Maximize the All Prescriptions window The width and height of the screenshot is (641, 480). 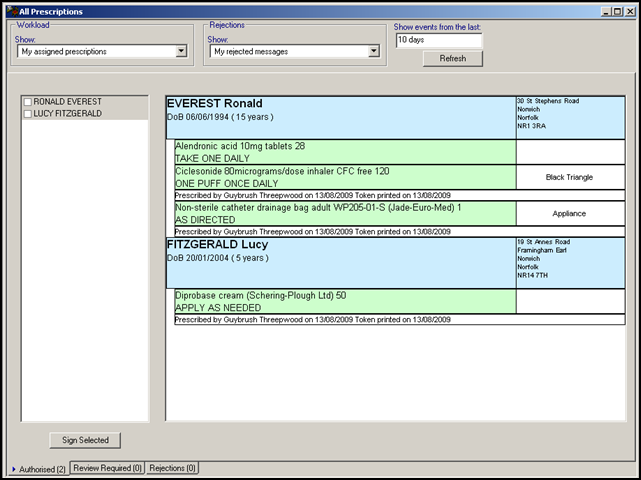[617, 11]
